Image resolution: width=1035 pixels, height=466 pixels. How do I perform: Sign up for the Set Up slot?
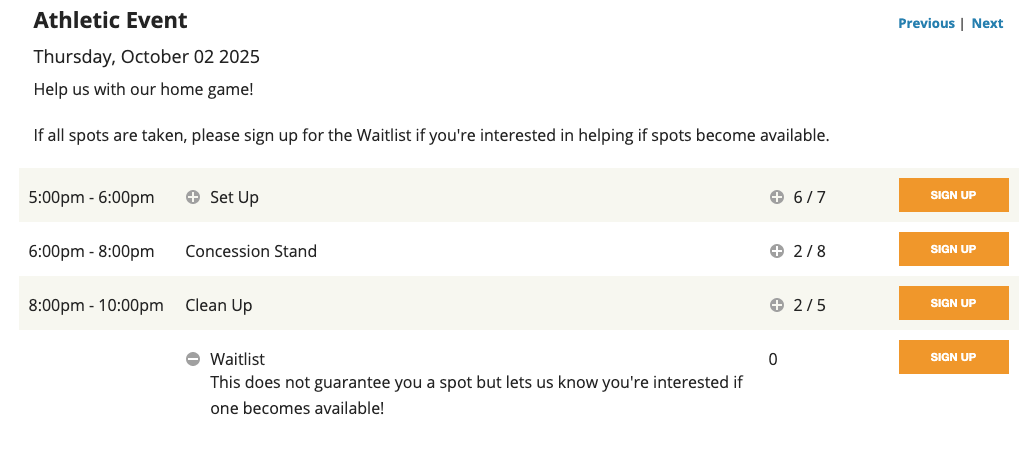coord(953,195)
